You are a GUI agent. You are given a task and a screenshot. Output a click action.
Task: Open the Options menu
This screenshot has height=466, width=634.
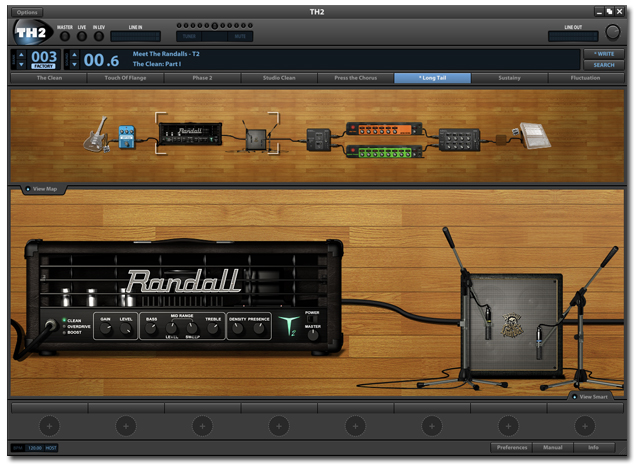pos(27,12)
